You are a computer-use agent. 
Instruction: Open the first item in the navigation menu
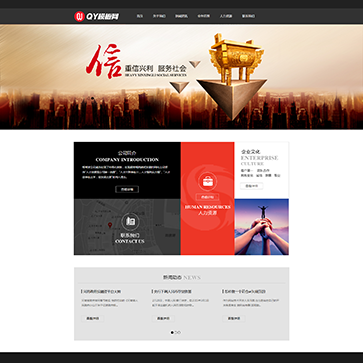point(140,16)
